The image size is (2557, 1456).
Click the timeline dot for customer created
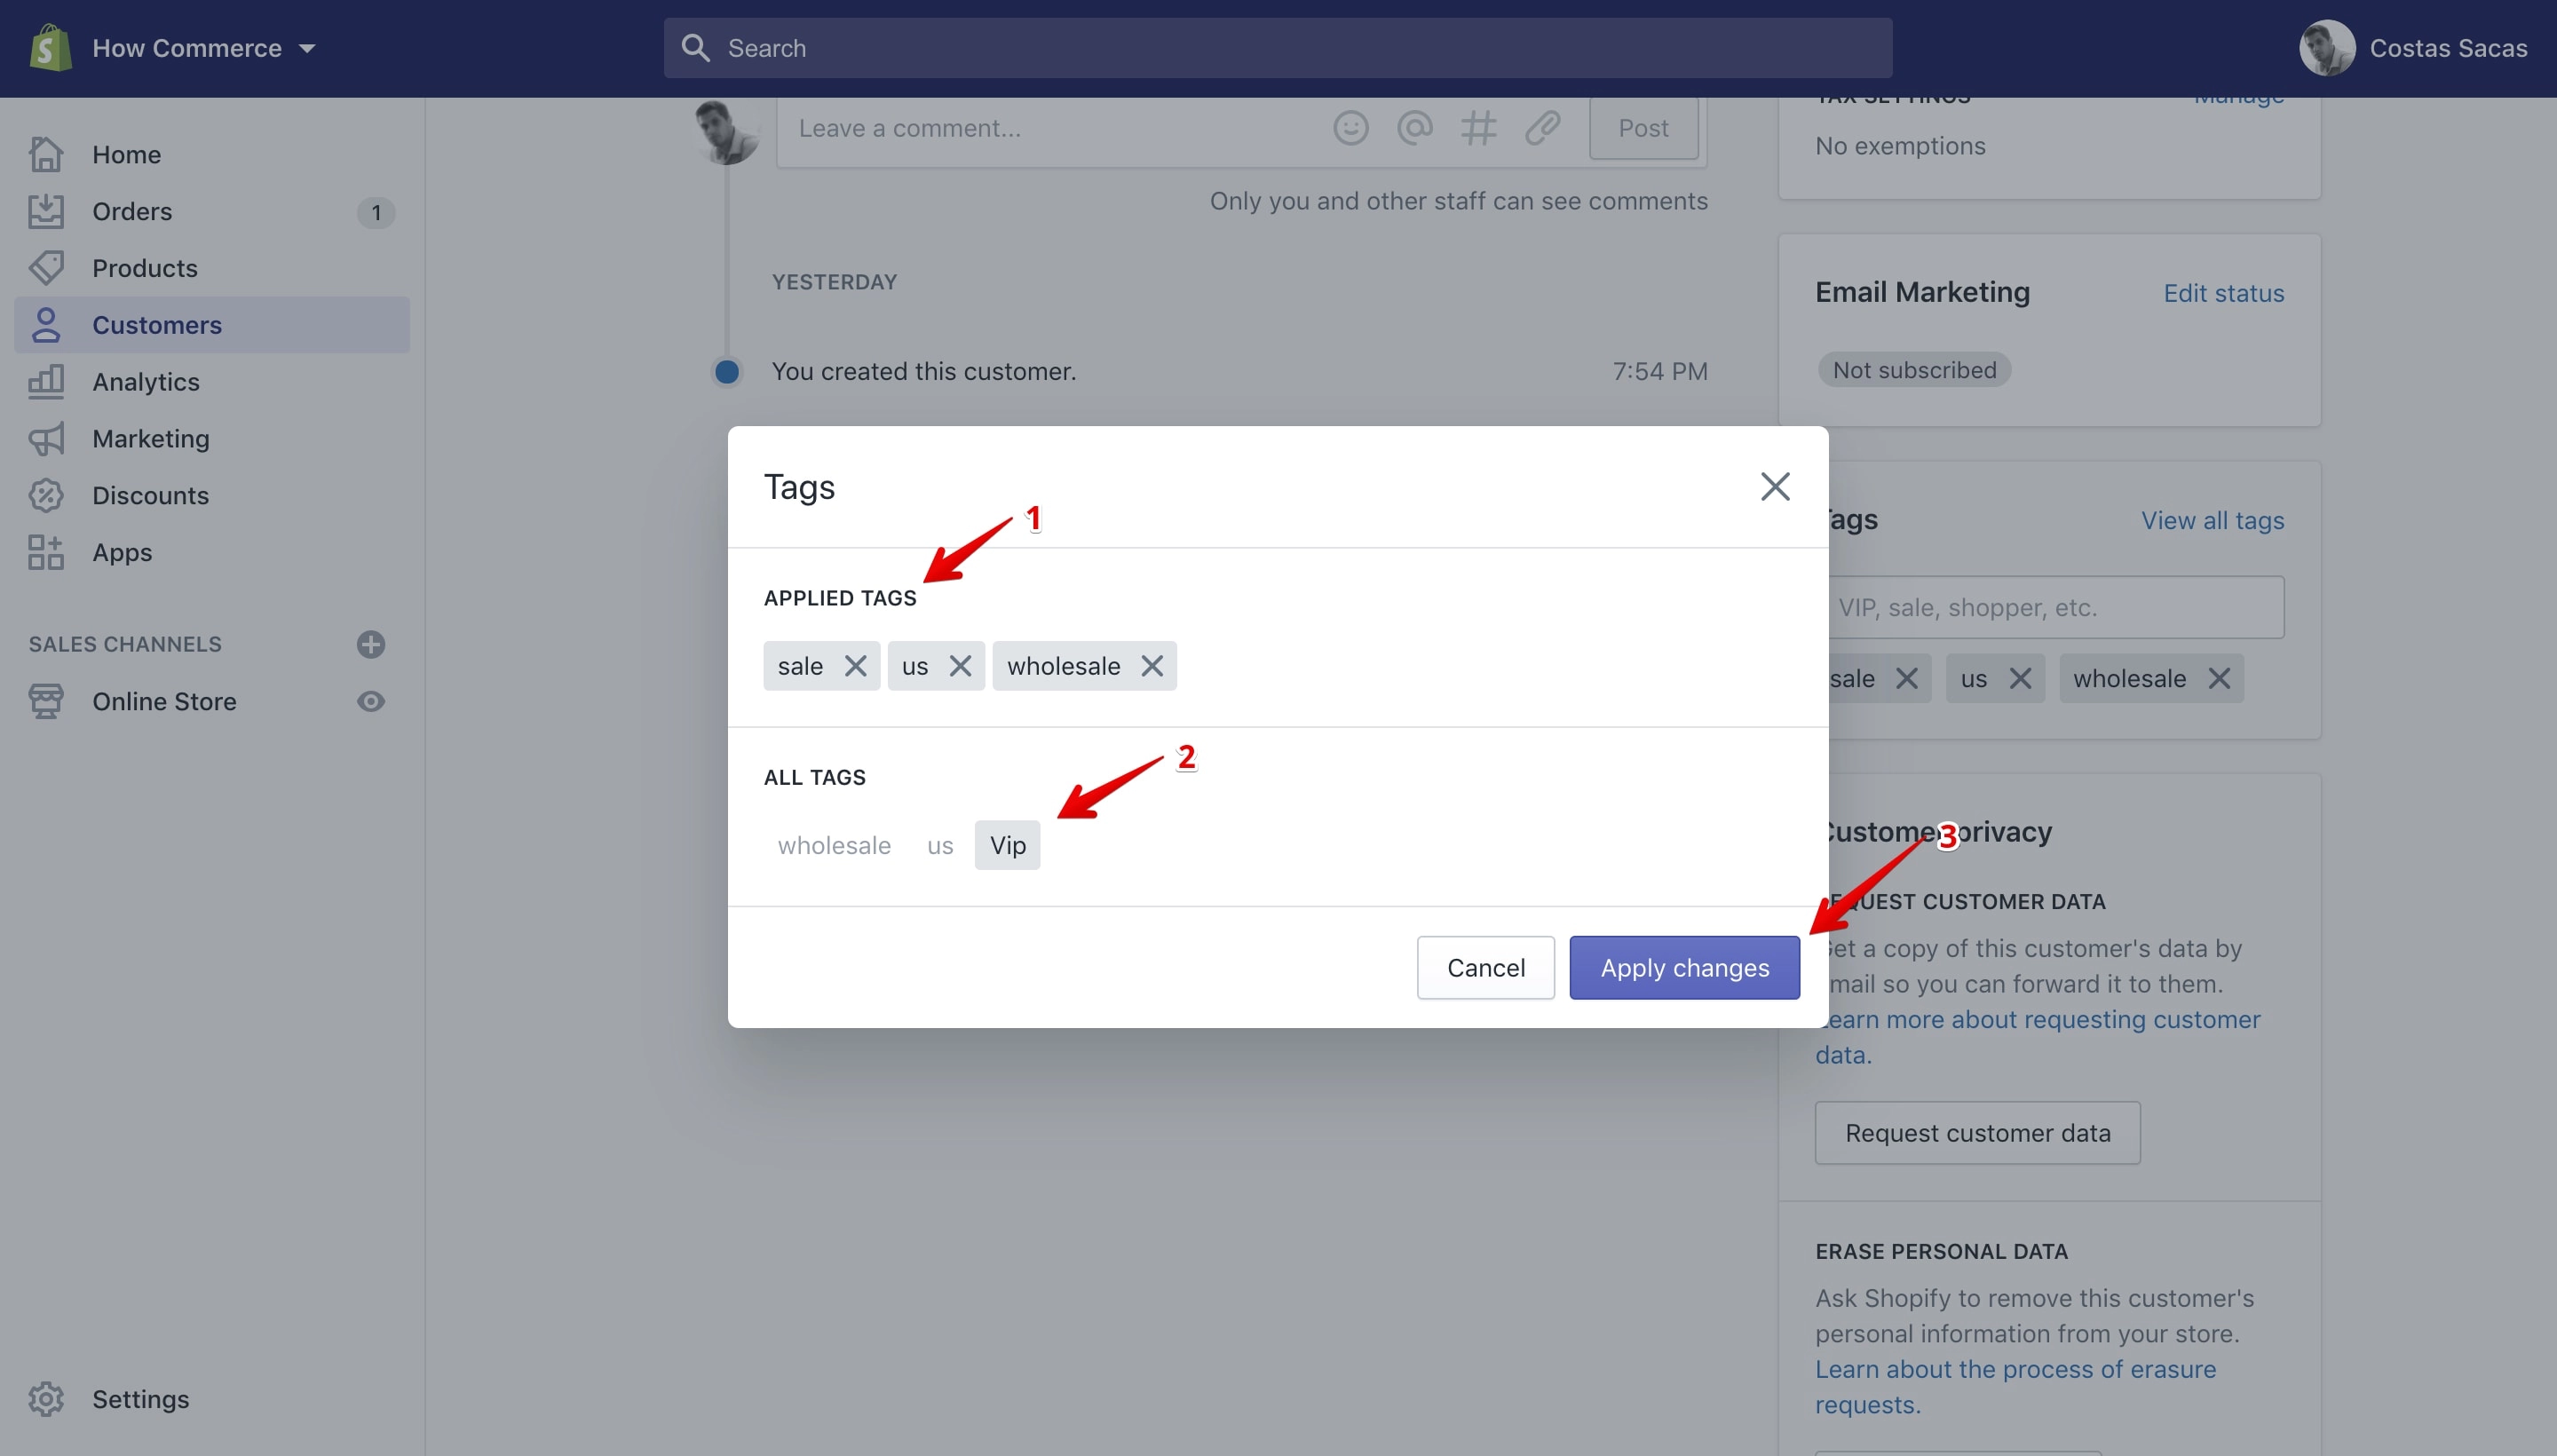tap(727, 372)
